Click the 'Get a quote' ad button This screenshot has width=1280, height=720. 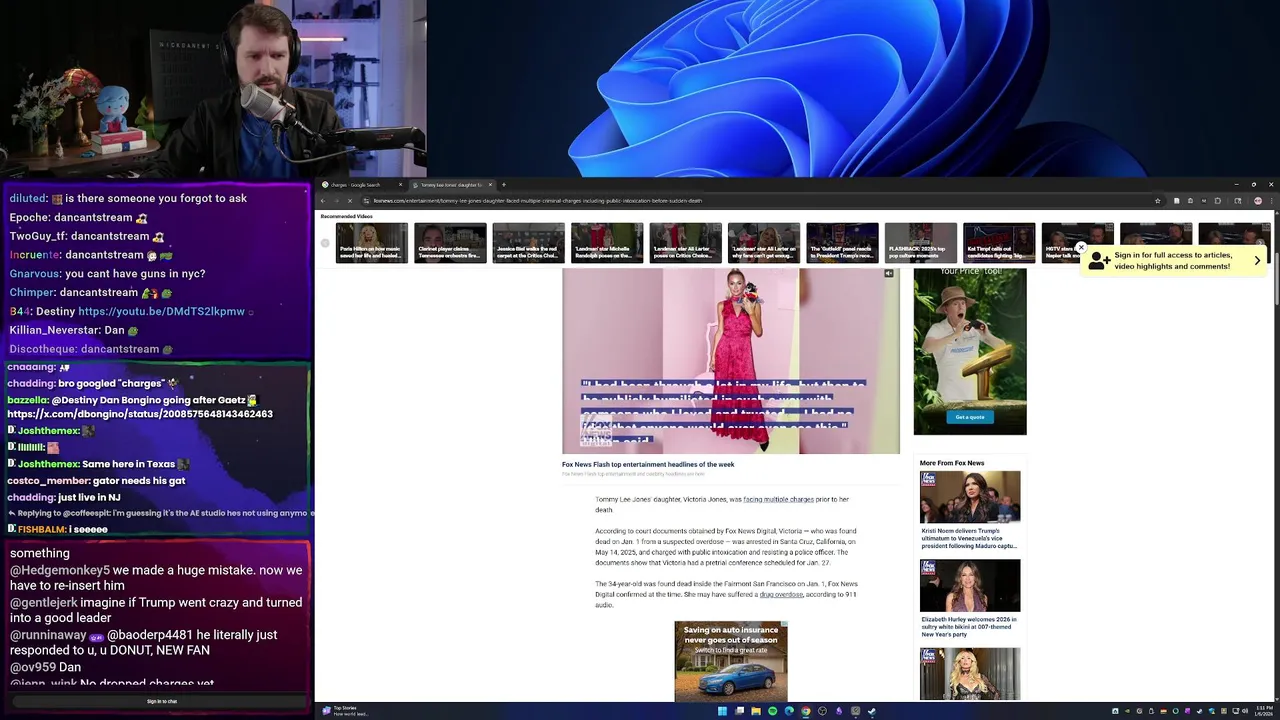969,417
